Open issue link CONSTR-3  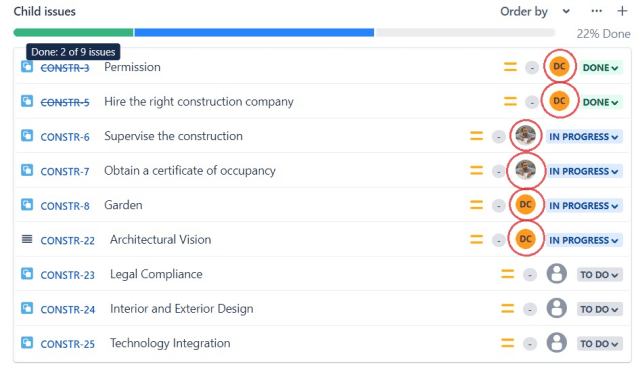pyautogui.click(x=64, y=68)
